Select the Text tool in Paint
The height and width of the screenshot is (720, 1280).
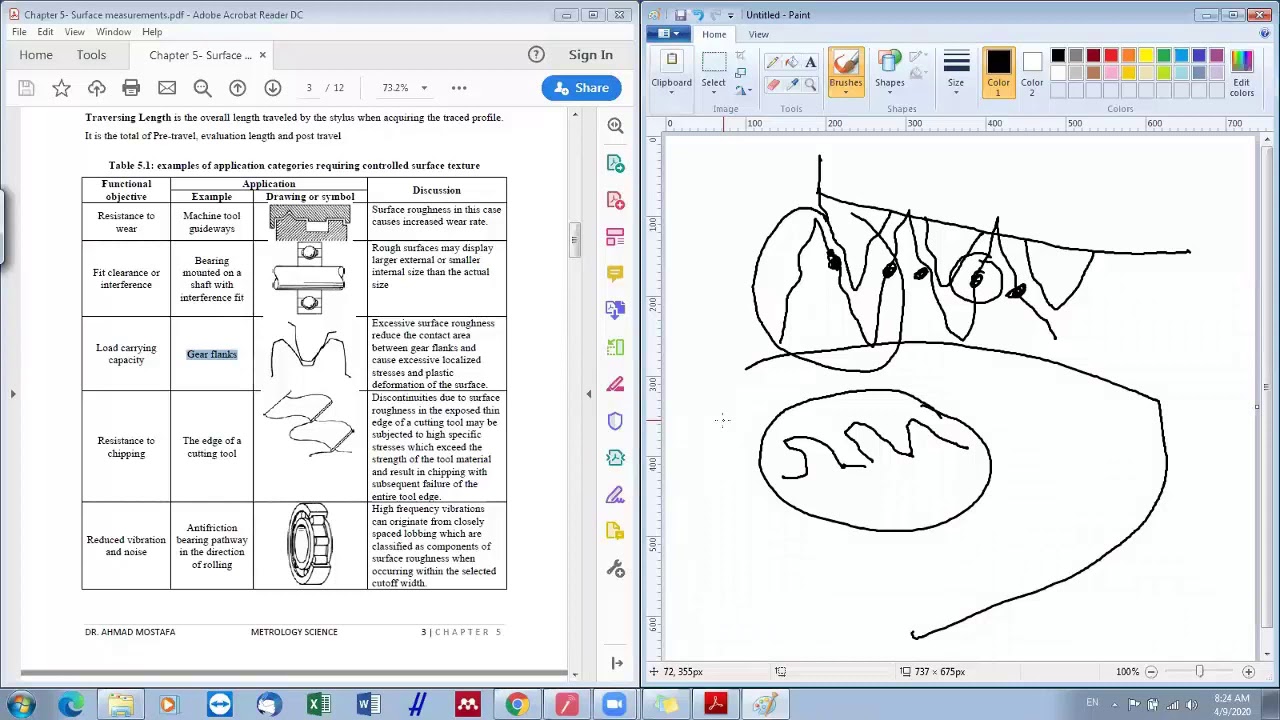[810, 62]
